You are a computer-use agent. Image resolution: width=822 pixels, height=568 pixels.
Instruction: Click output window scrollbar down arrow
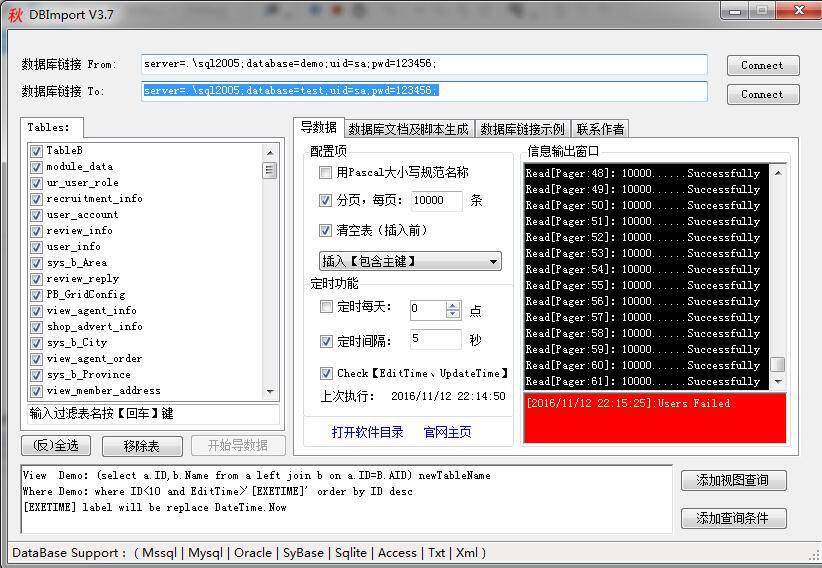click(778, 381)
